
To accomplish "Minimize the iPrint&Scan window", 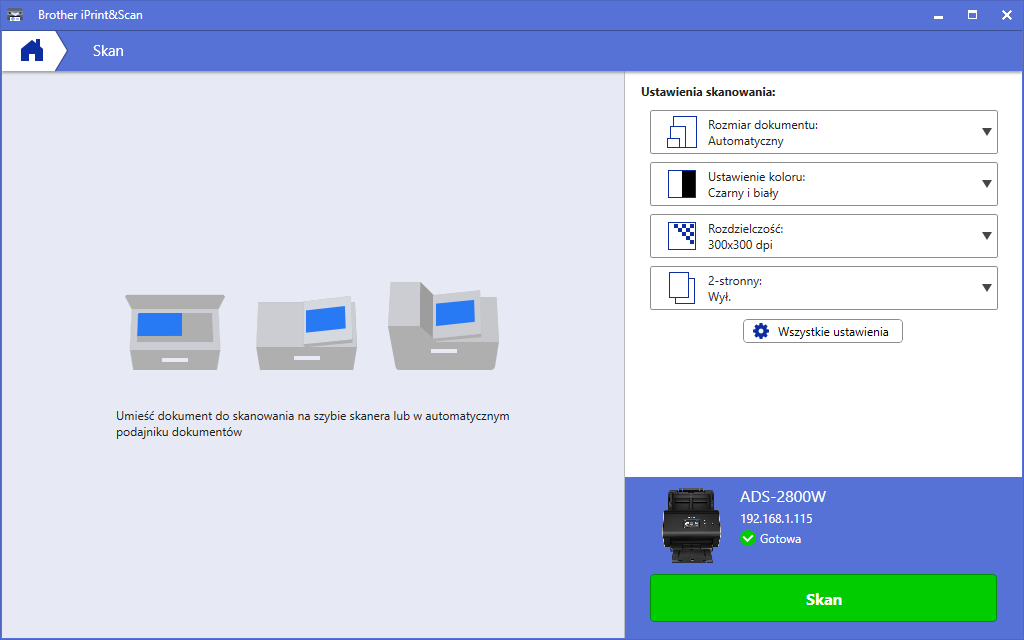I will (938, 15).
